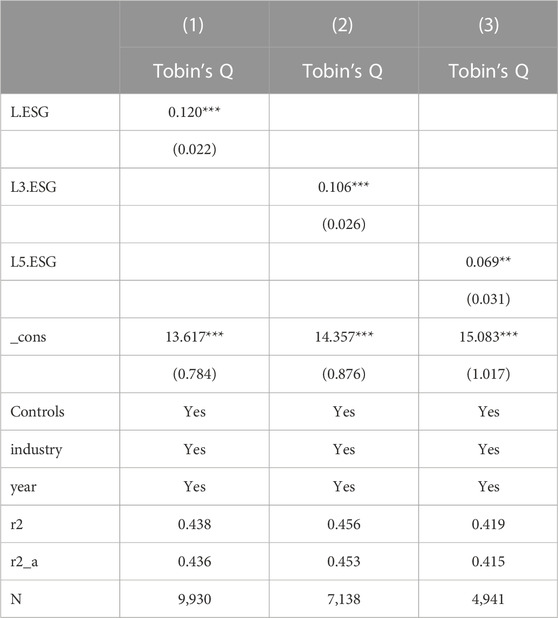Select column header (2)
Screen dimensions: 558x618
point(342,25)
